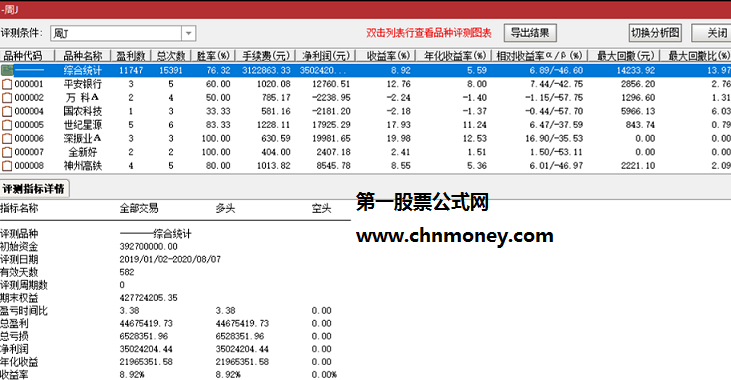The width and height of the screenshot is (731, 380).
Task: Sort by 最大回撤比(%) column header
Action: pos(696,56)
